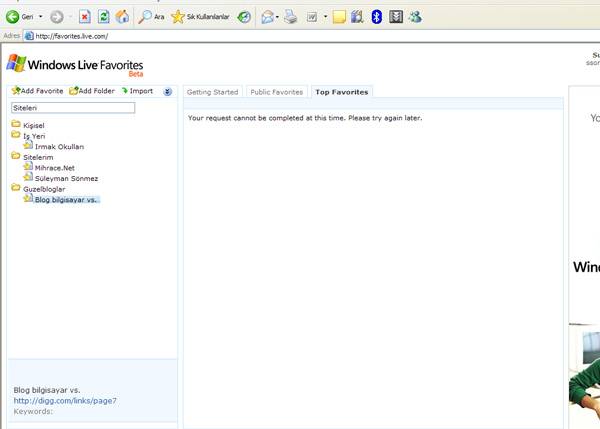Click the Print icon in the toolbar
600x429 pixels.
click(x=290, y=17)
